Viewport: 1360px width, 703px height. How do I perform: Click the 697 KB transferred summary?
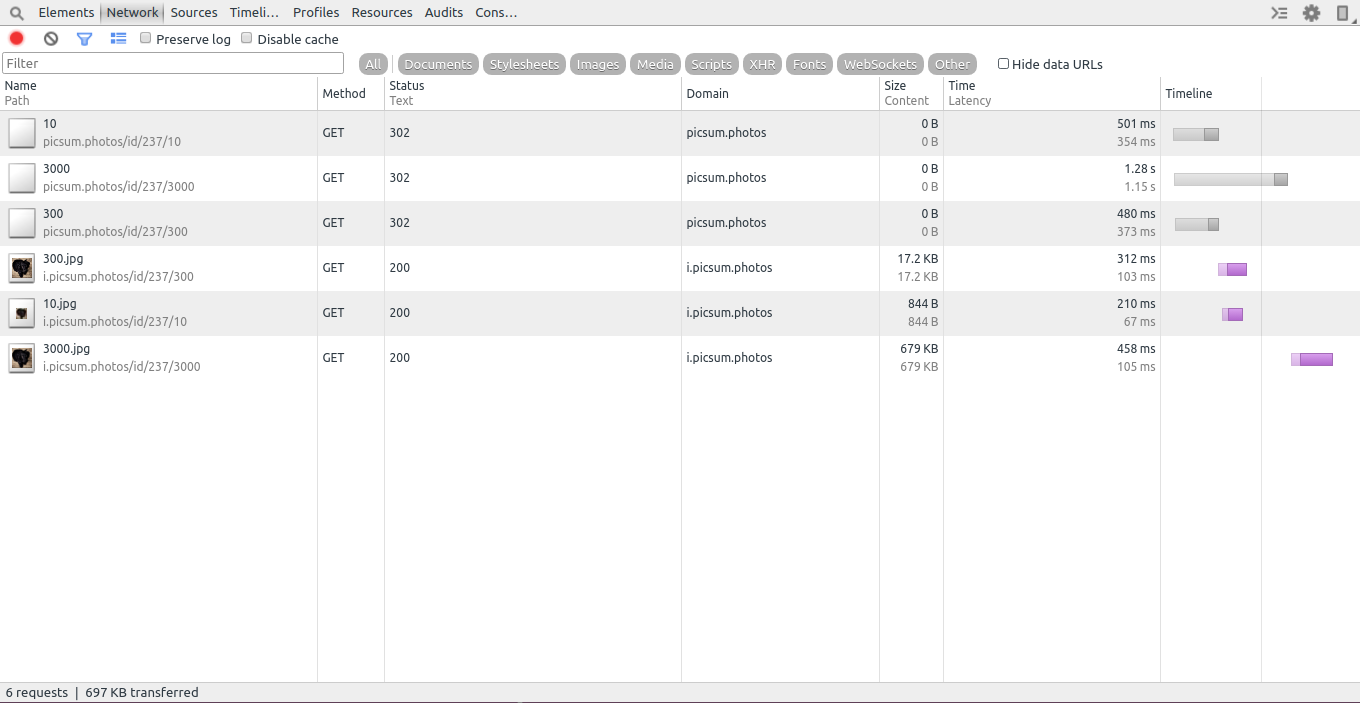[x=142, y=692]
